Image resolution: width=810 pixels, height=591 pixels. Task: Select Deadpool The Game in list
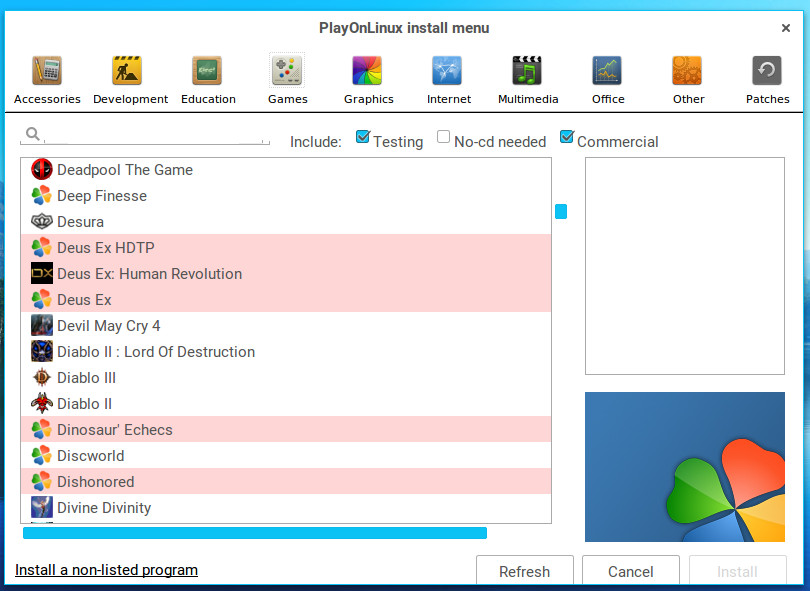(125, 170)
